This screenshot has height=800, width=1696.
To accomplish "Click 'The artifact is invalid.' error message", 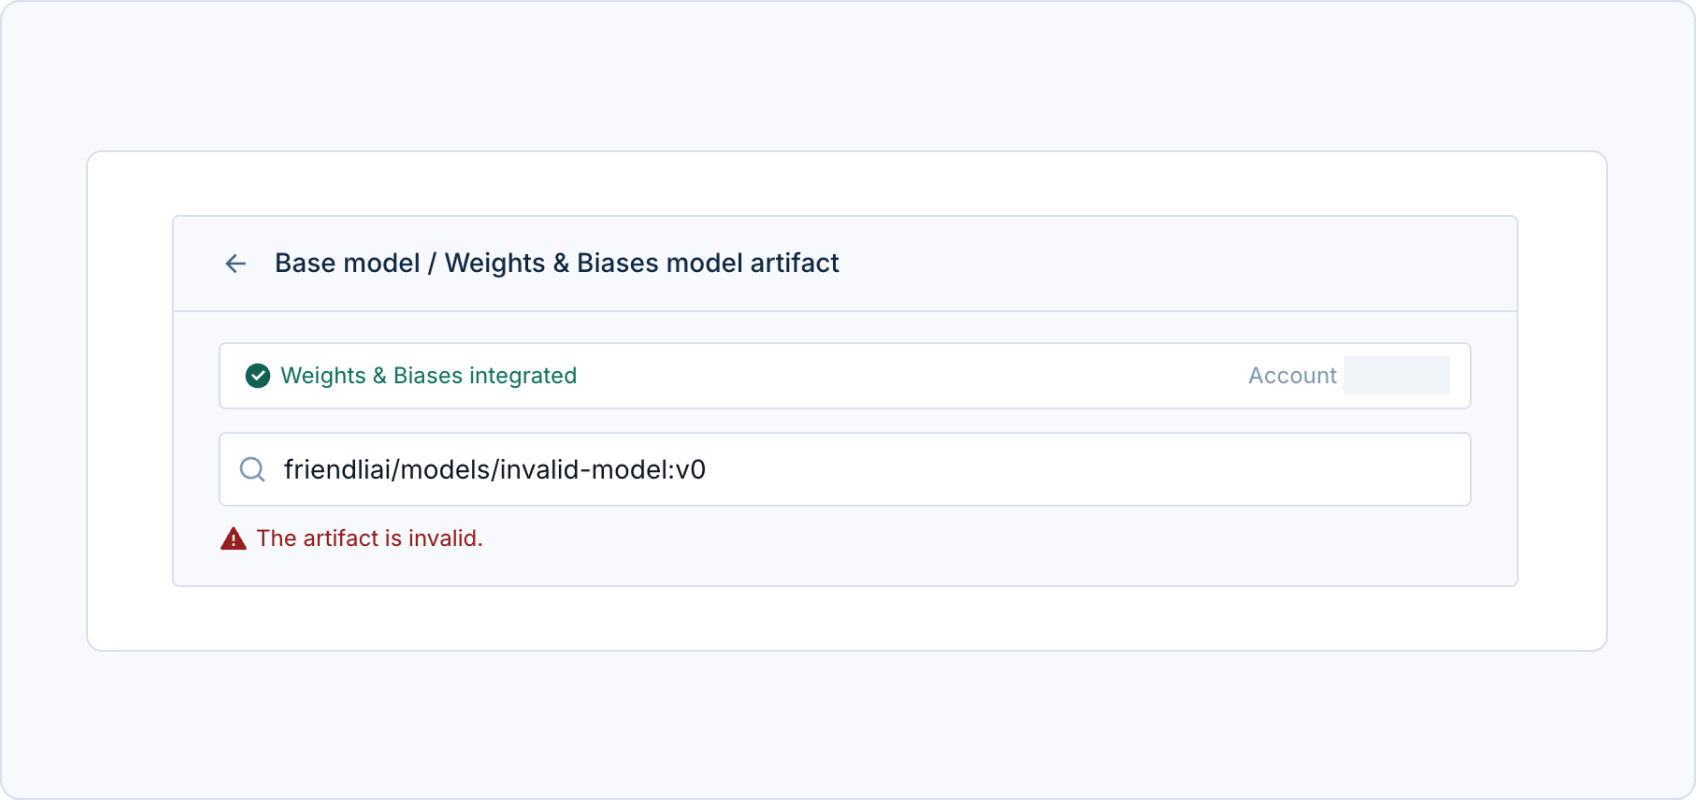I will [369, 538].
